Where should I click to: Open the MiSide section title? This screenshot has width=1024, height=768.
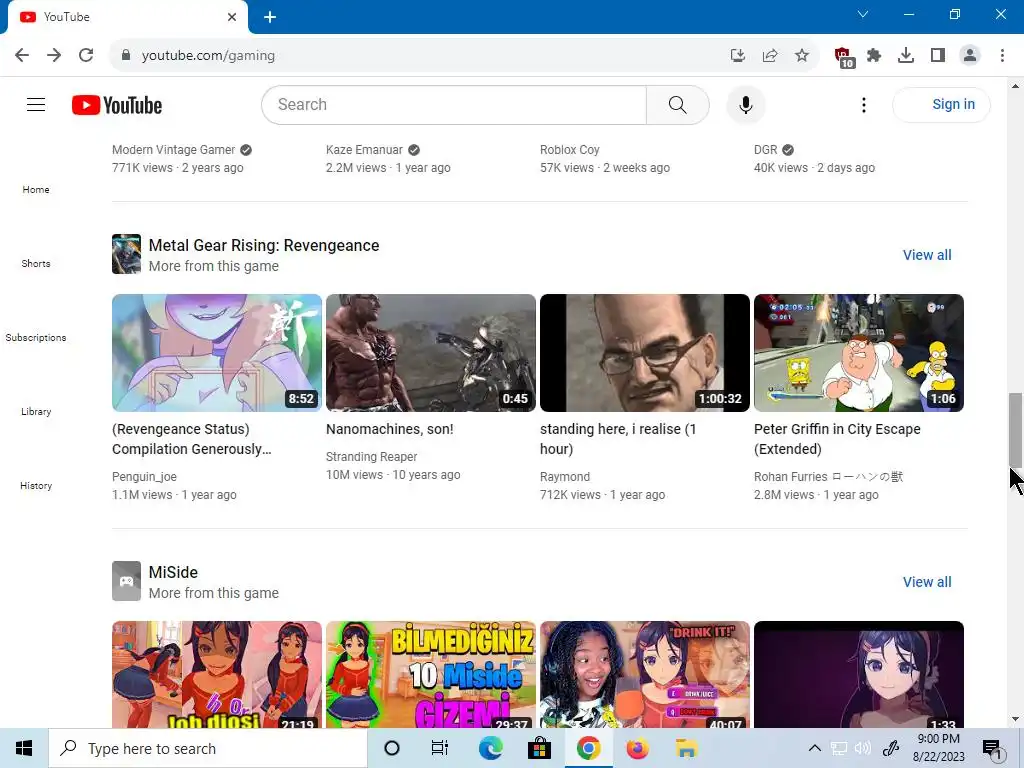tap(173, 572)
